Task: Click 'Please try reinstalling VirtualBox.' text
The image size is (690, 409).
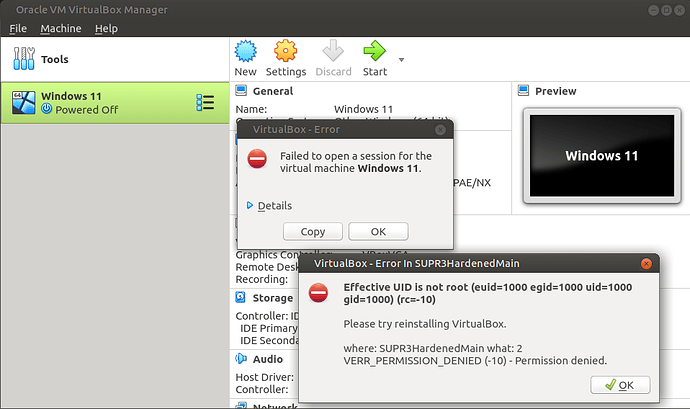Action: click(x=425, y=324)
